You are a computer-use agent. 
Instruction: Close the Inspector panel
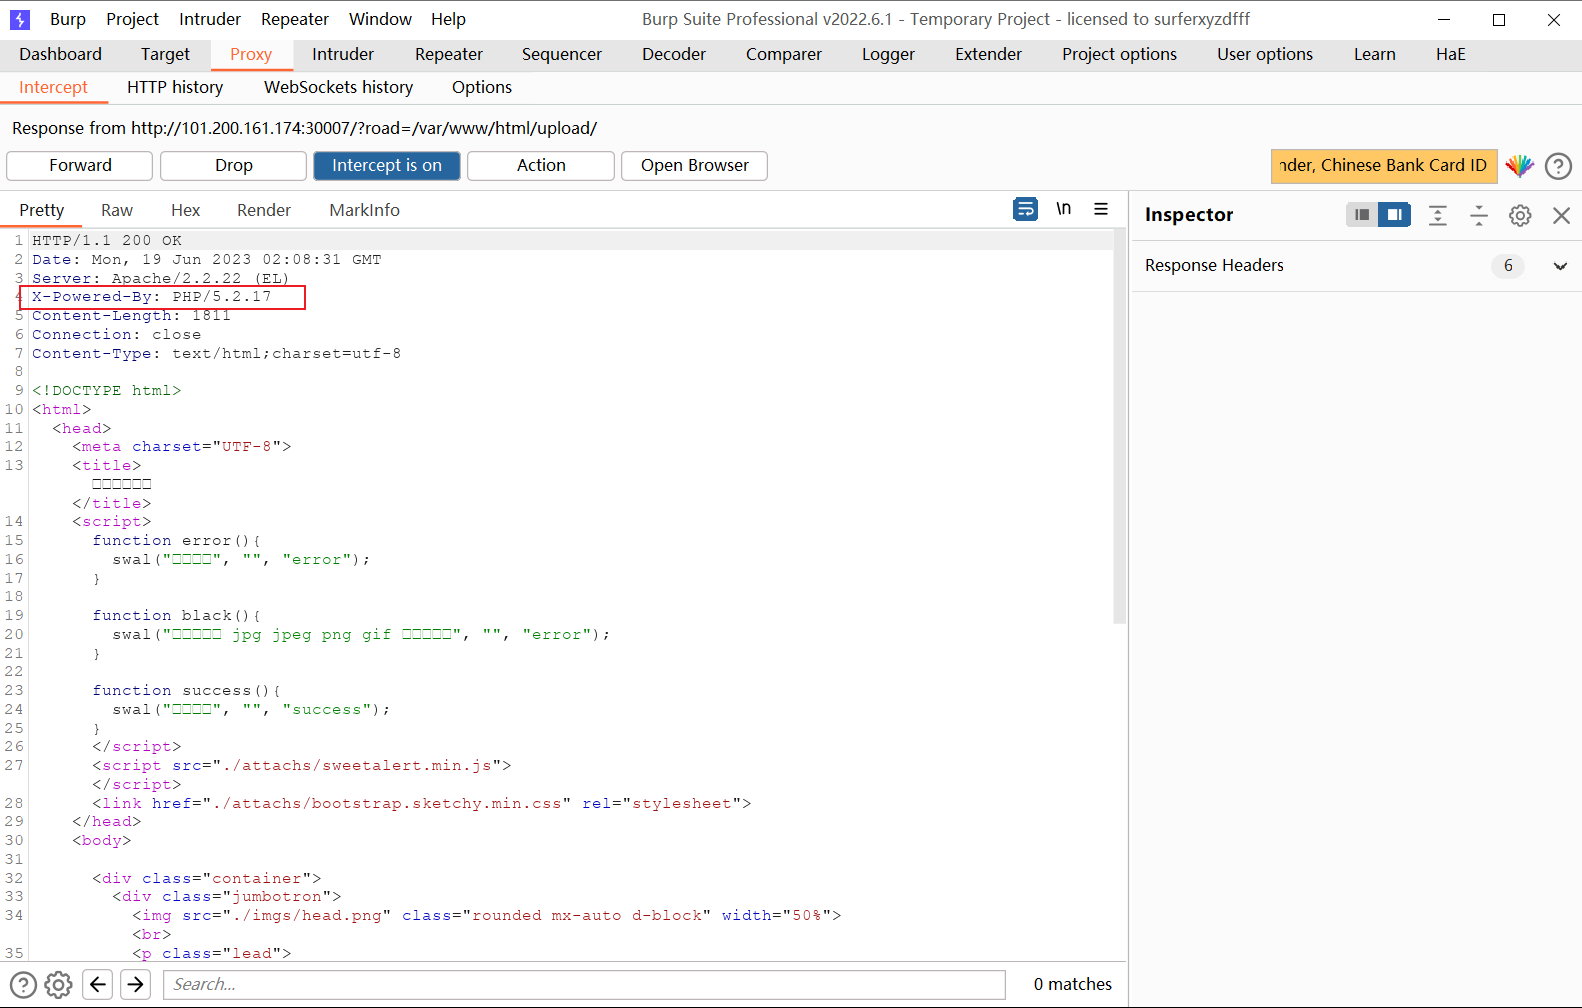(x=1561, y=215)
